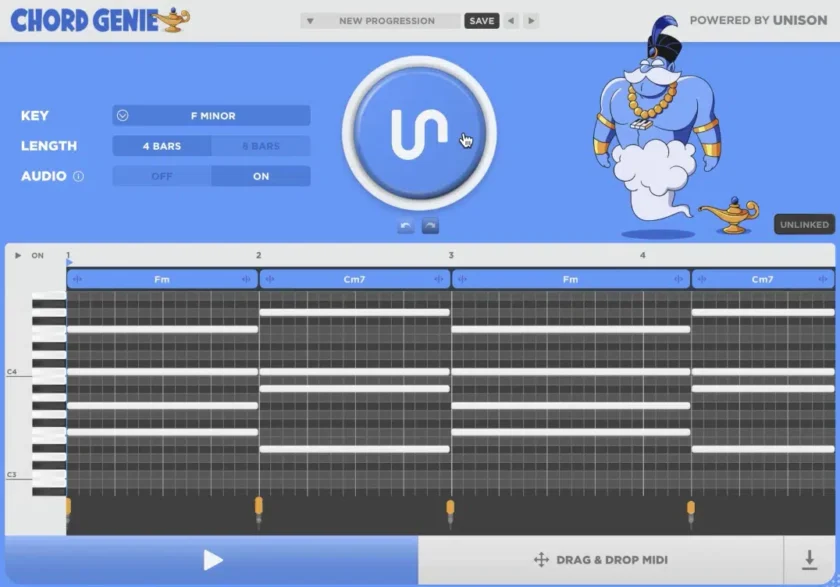840x587 pixels.
Task: Turn audio OFF
Action: [162, 176]
